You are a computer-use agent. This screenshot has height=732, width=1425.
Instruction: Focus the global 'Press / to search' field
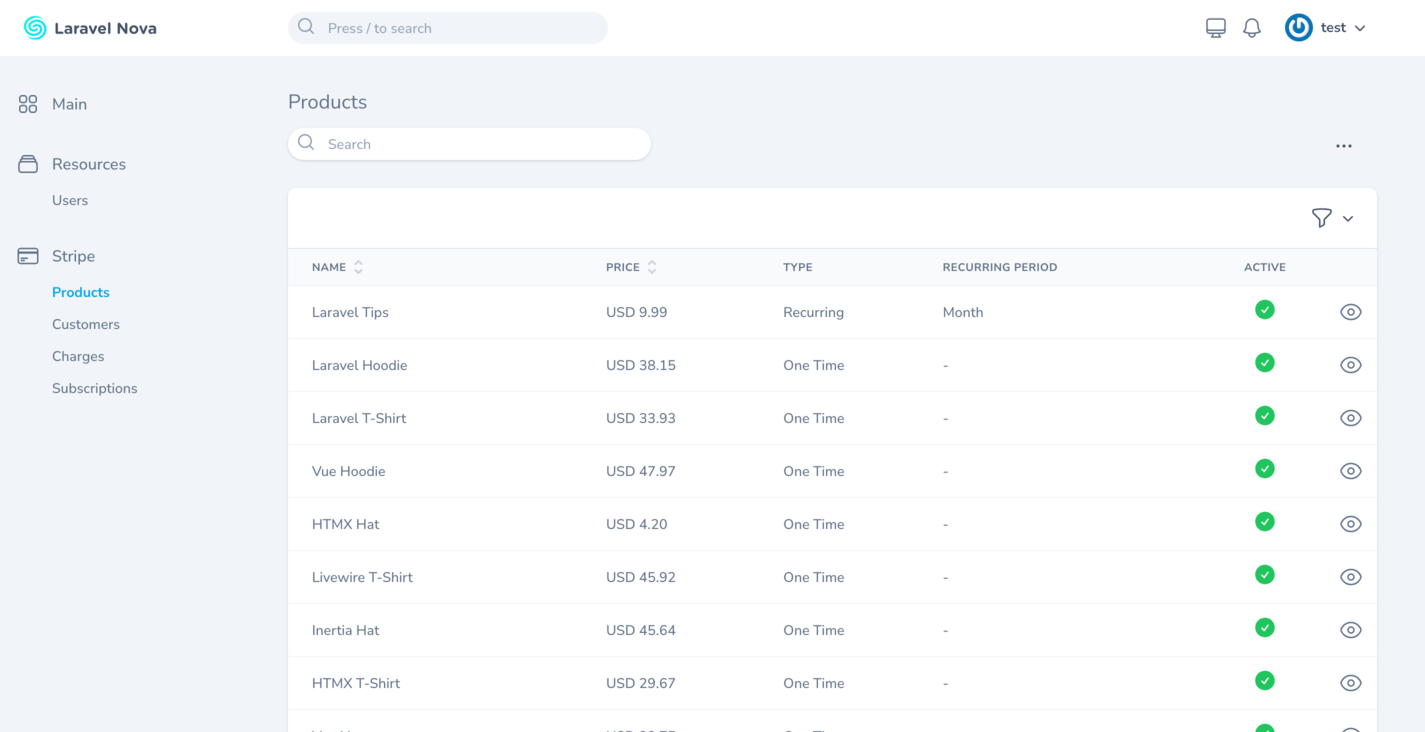448,28
